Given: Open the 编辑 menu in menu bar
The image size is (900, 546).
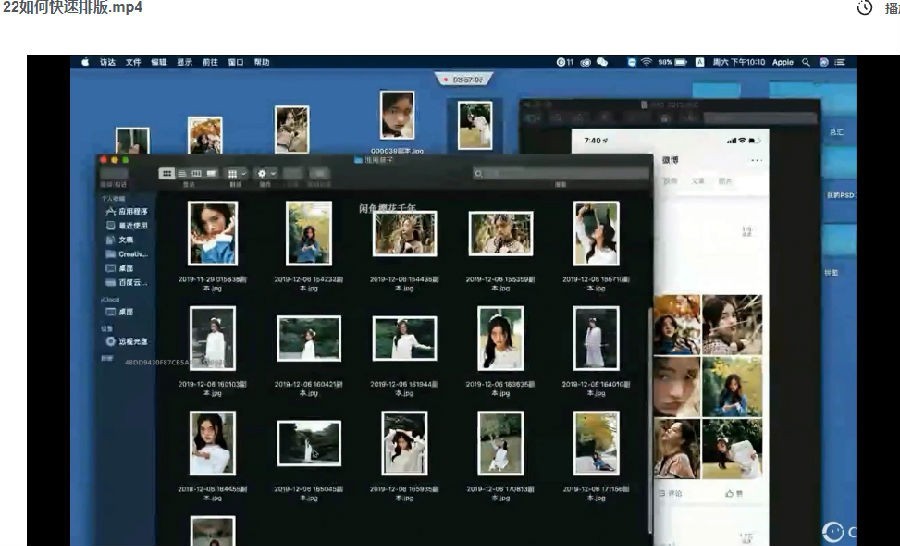Looking at the screenshot, I should click(159, 62).
